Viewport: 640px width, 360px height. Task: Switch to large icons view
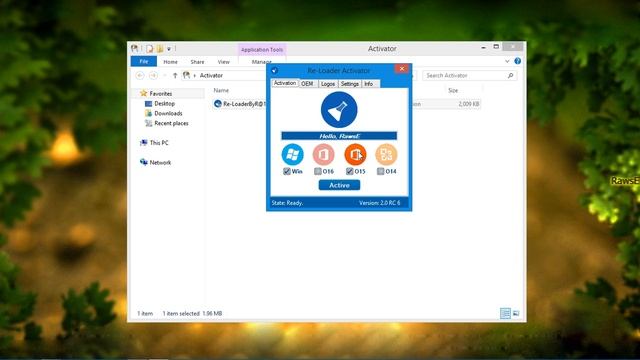tap(516, 313)
